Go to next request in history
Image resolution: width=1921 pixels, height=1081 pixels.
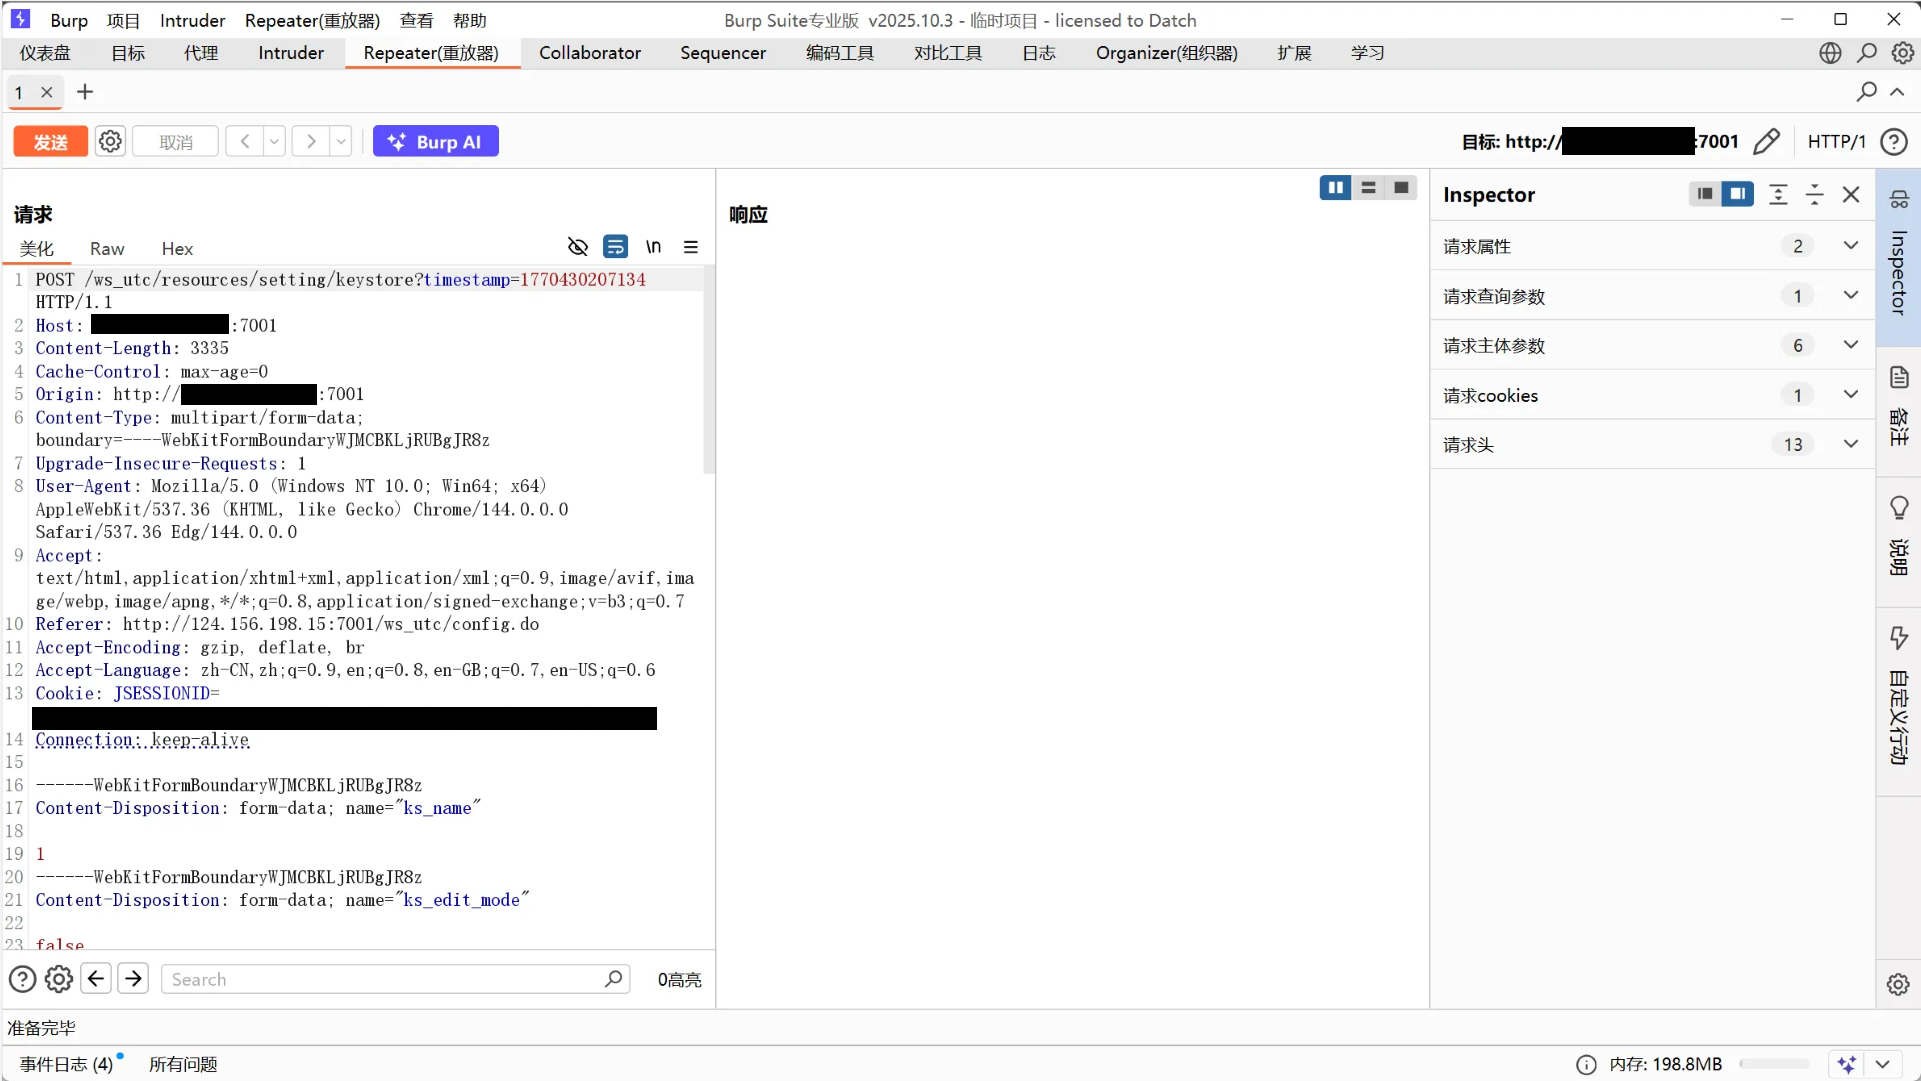311,142
